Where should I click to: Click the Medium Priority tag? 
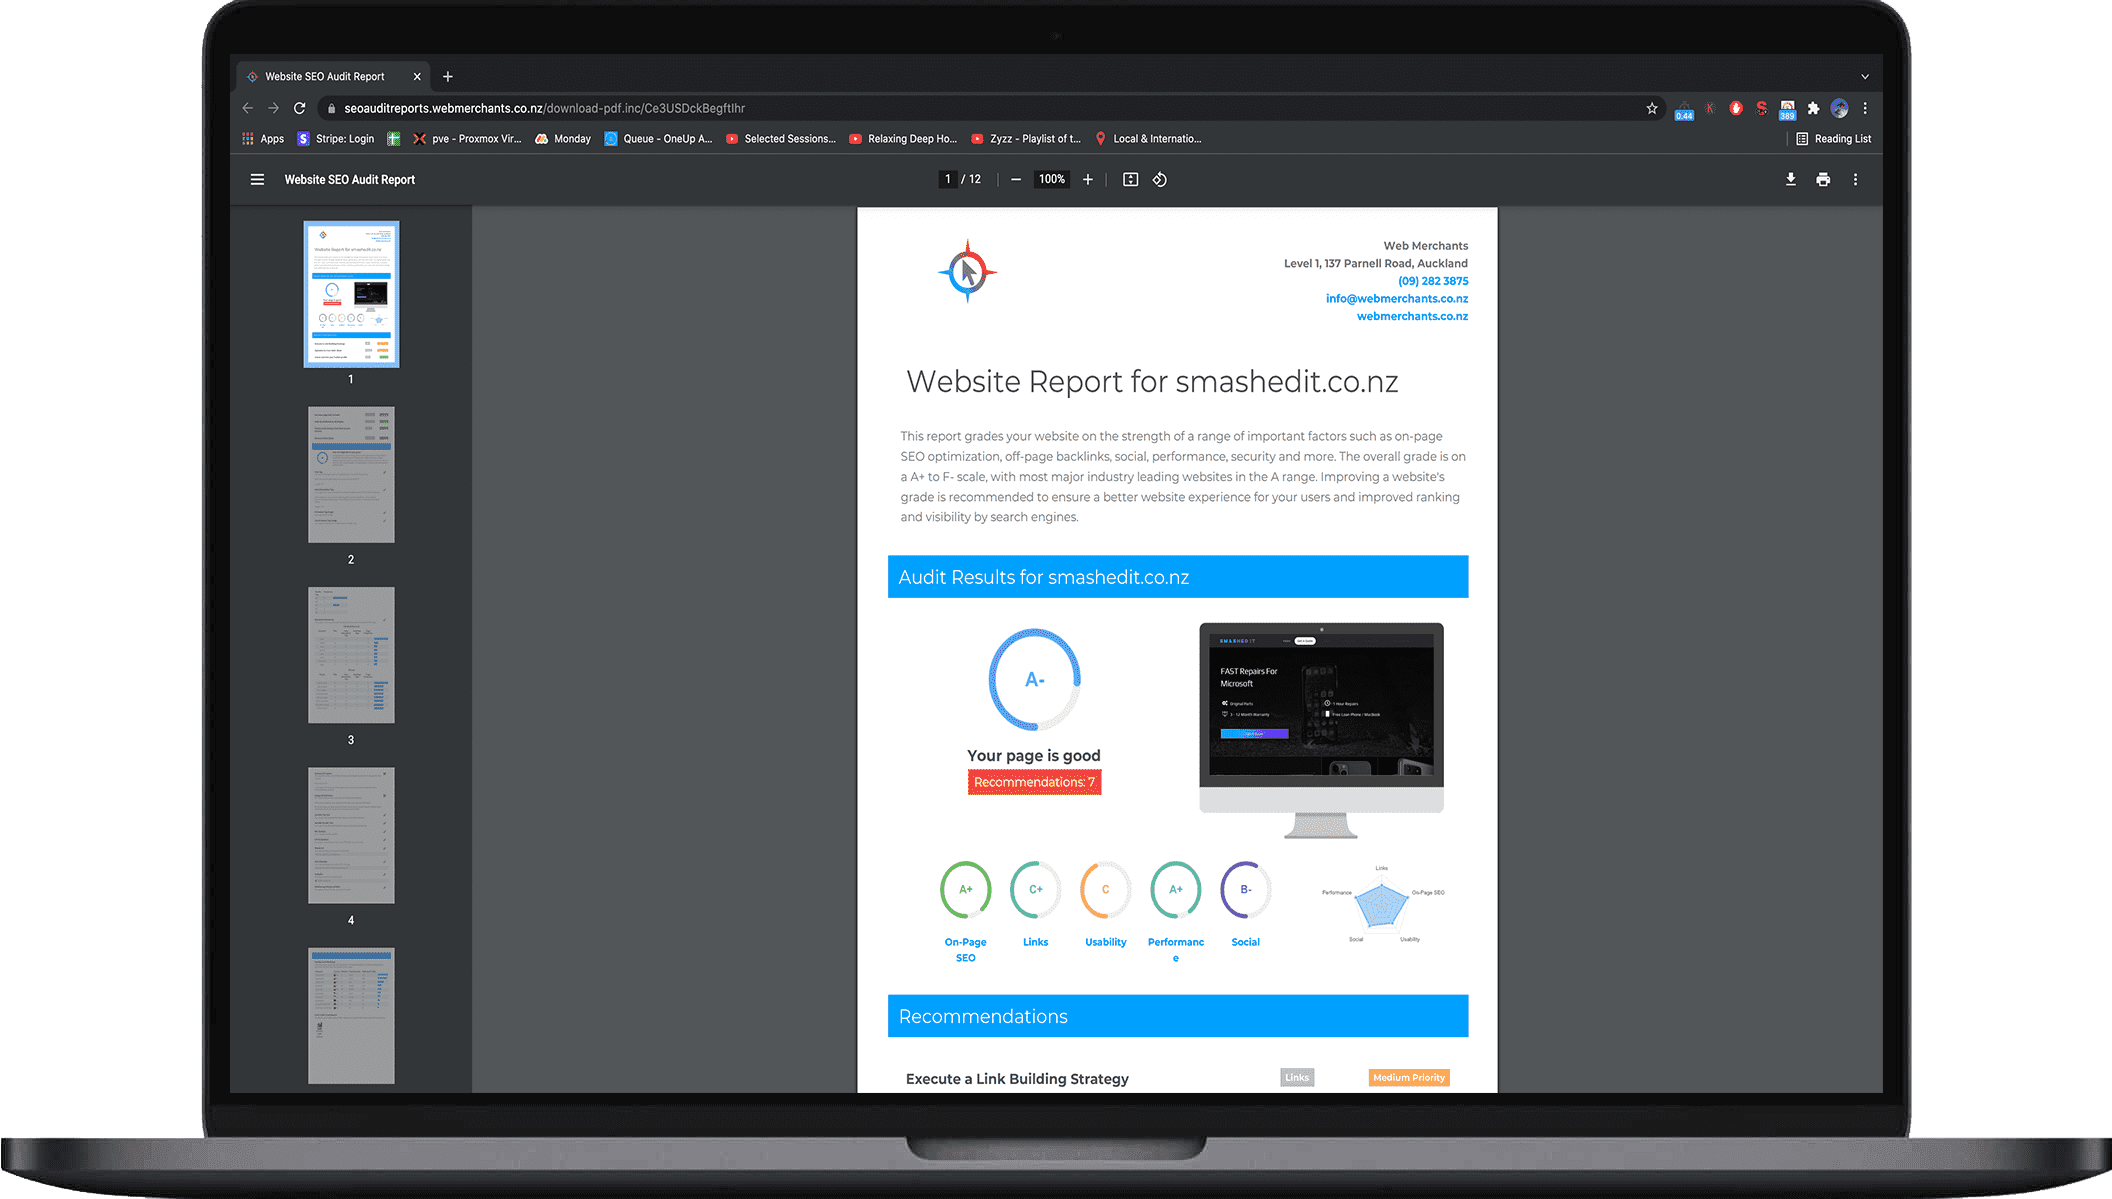(1409, 1078)
